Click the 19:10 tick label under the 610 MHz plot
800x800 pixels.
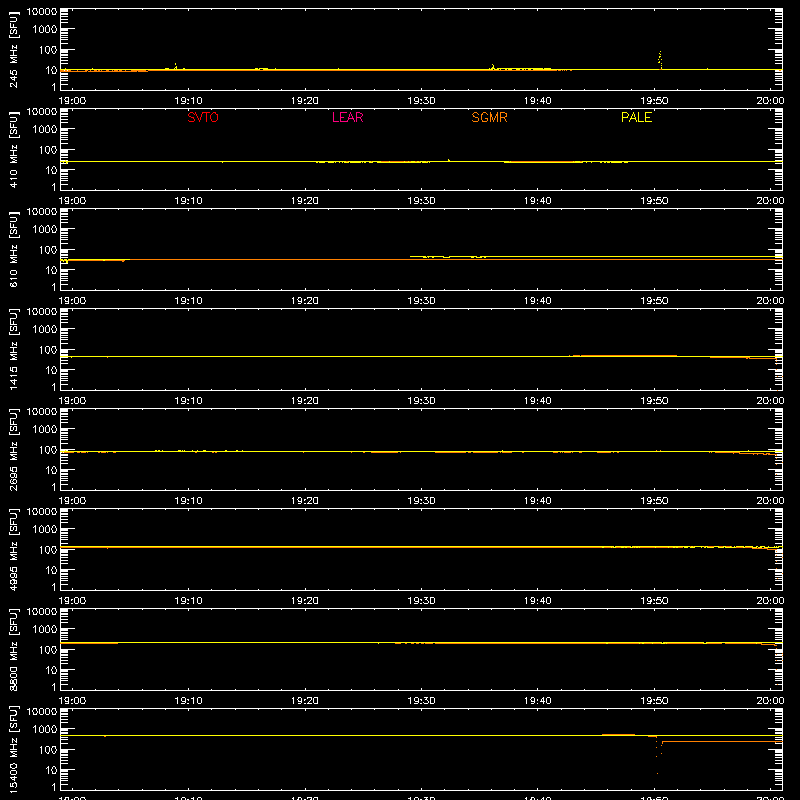(188, 301)
